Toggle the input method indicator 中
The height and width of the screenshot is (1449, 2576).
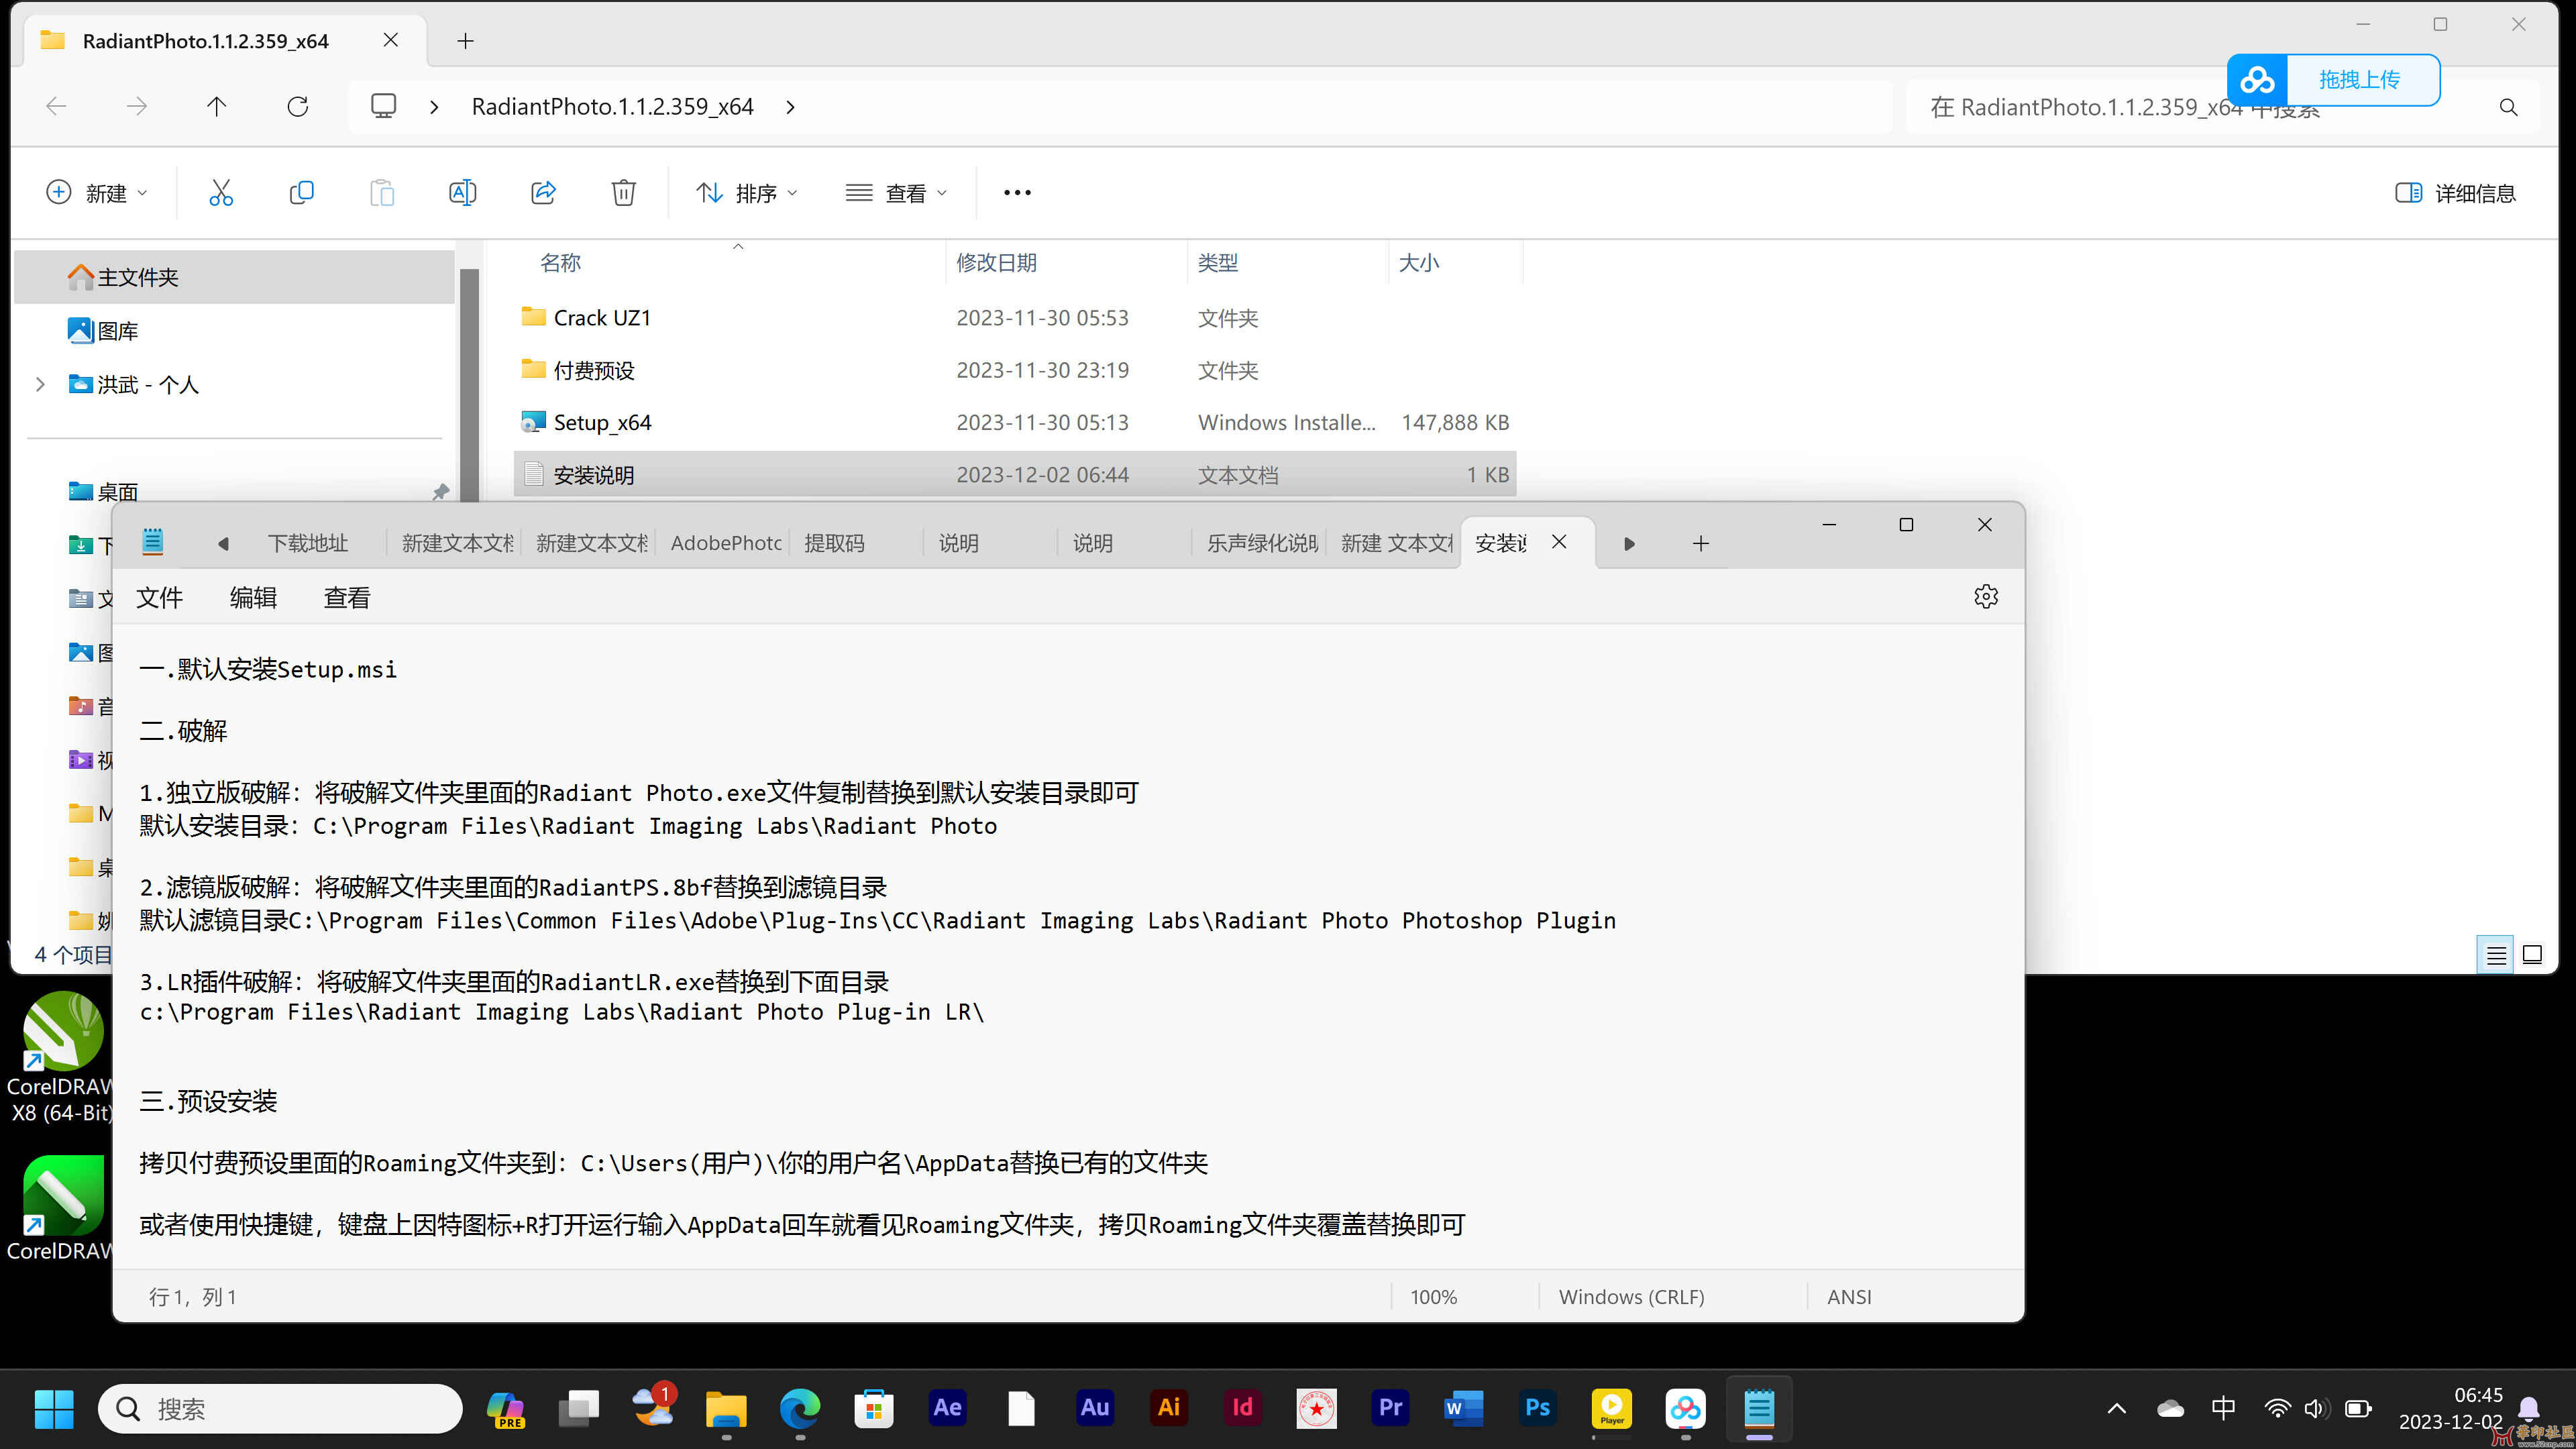click(2223, 1408)
